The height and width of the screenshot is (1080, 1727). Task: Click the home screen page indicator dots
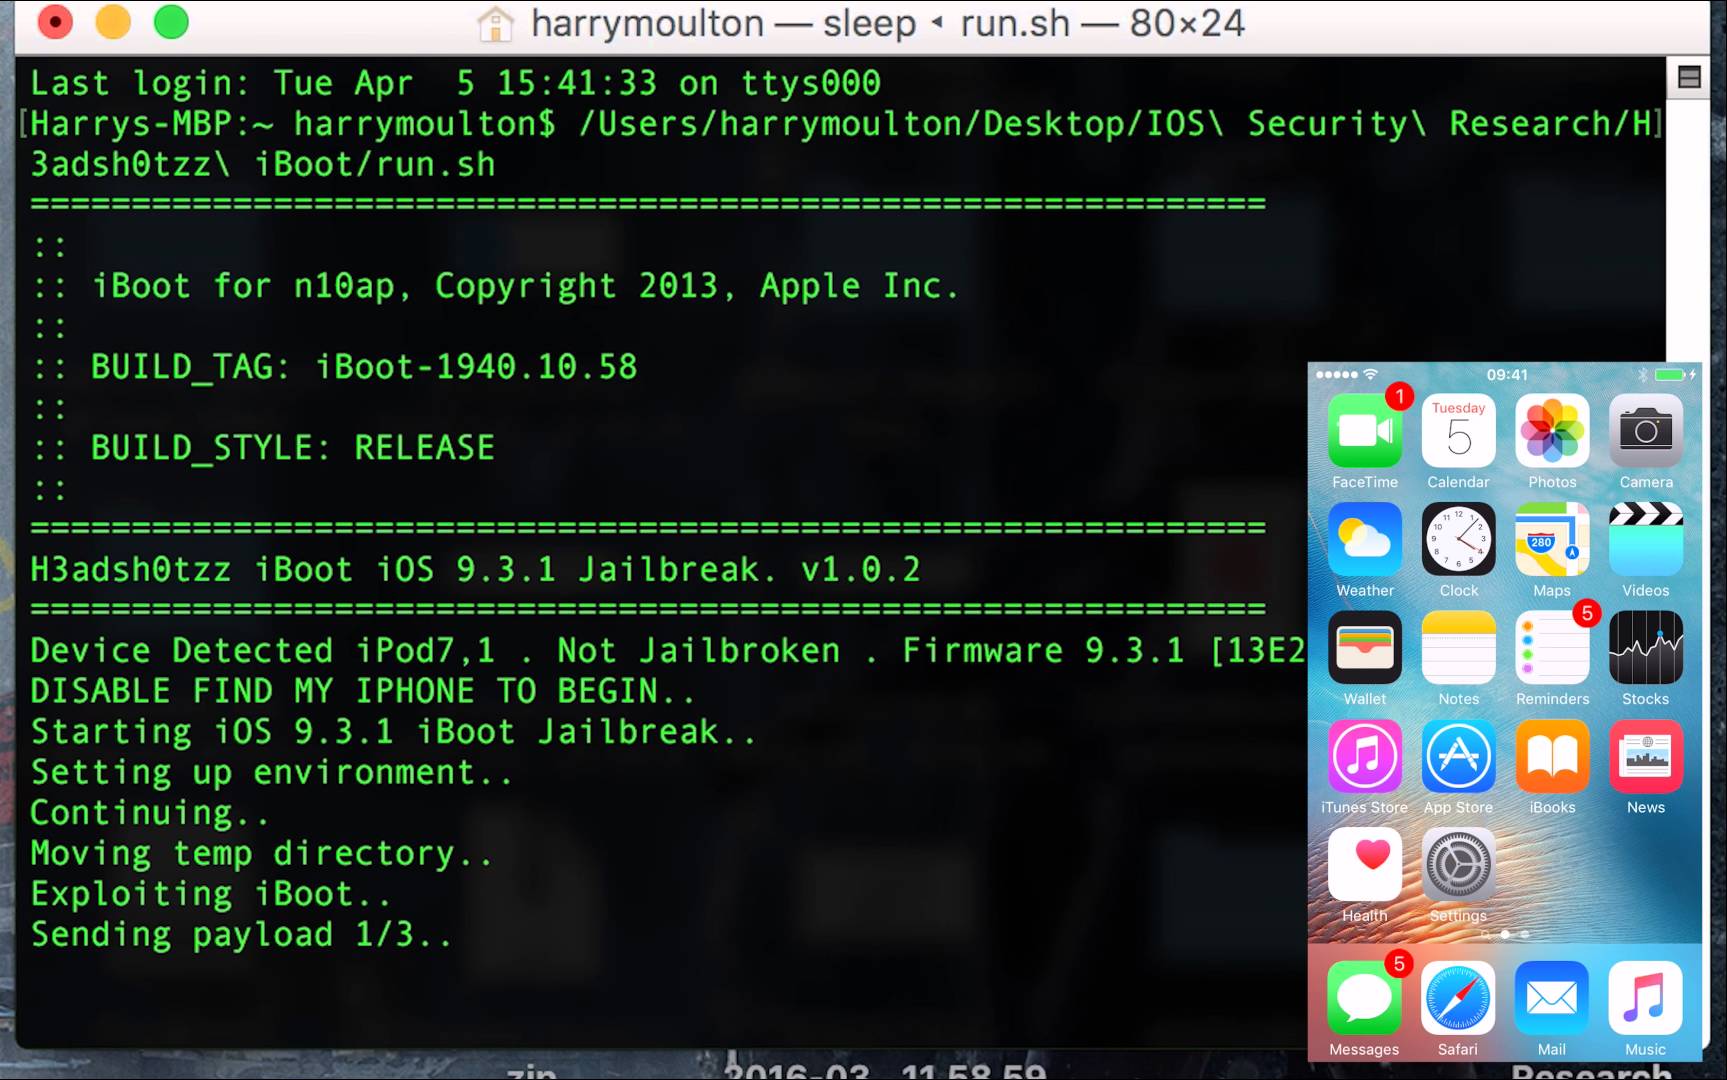(x=1505, y=934)
